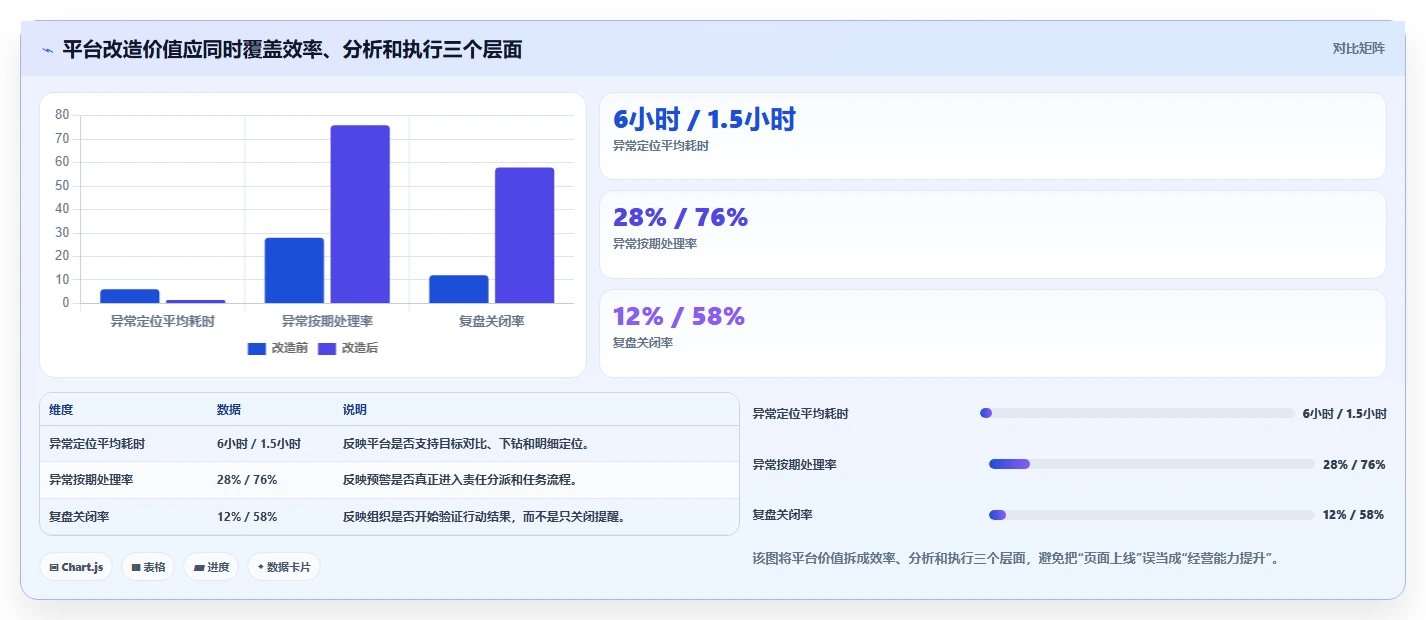The image size is (1426, 620).
Task: Click 异常定位平均耗时 label in the data card
Action: (x=661, y=146)
